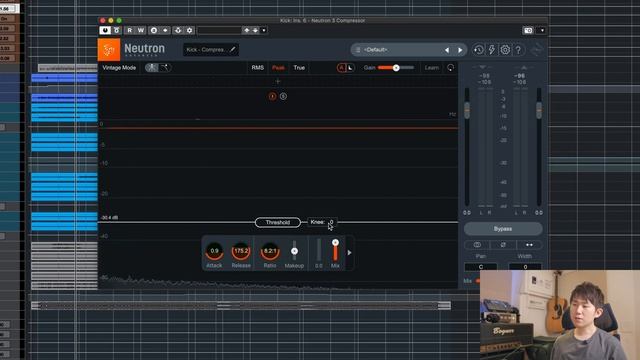640x360 pixels.
Task: Select Peak level detection mode
Action: (x=278, y=68)
